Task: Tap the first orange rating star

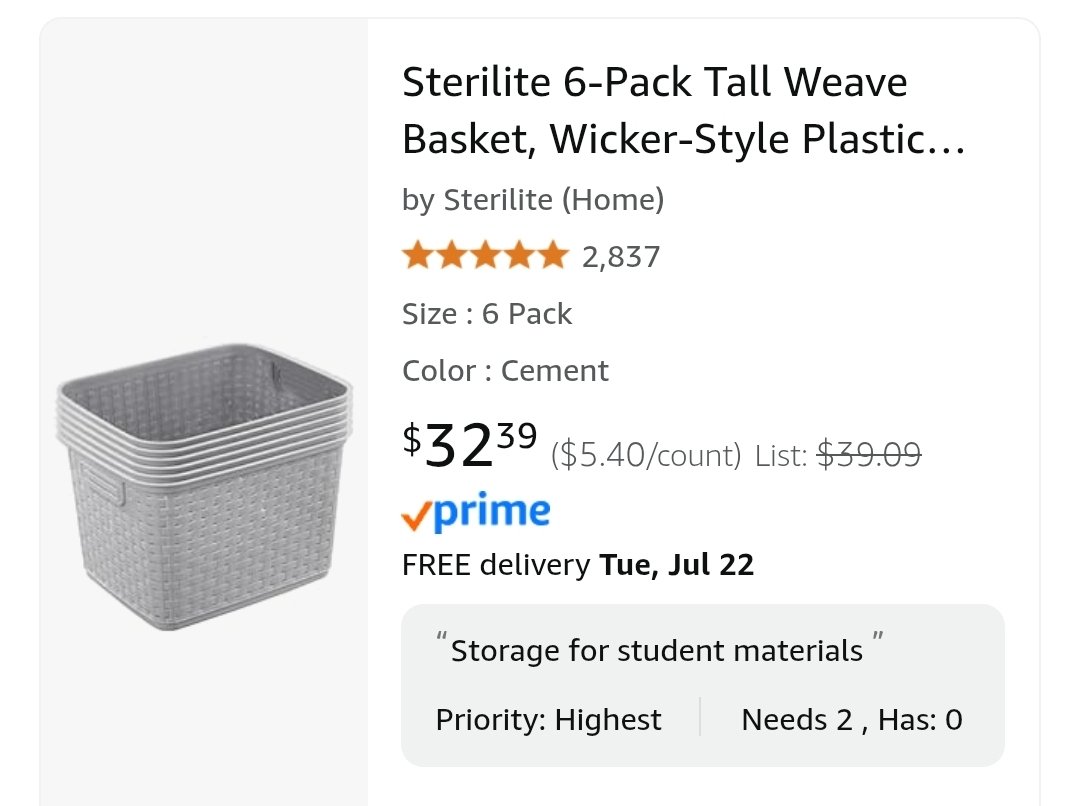Action: click(419, 256)
